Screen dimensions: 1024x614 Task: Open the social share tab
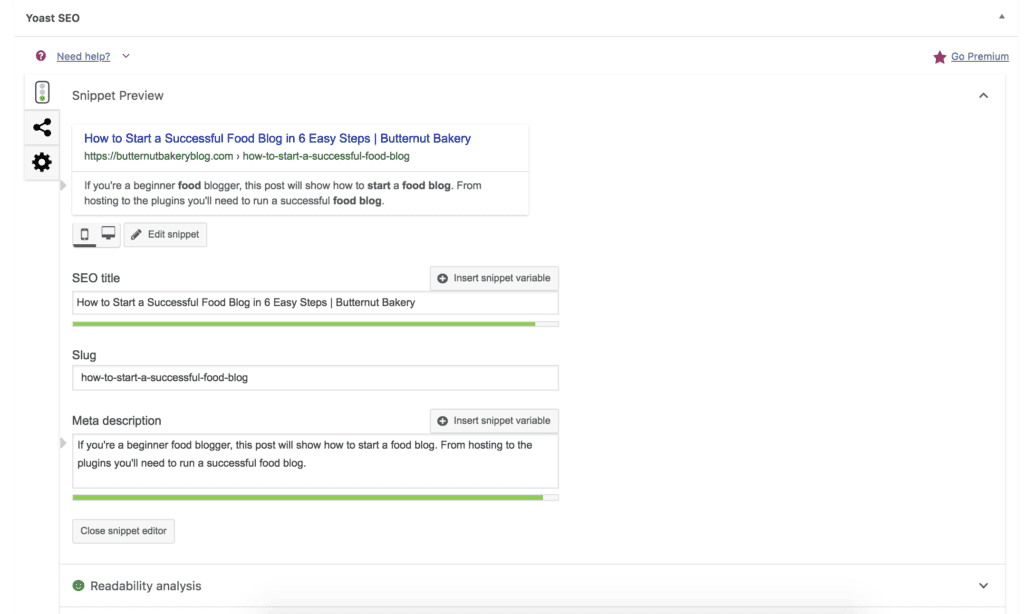pos(42,127)
